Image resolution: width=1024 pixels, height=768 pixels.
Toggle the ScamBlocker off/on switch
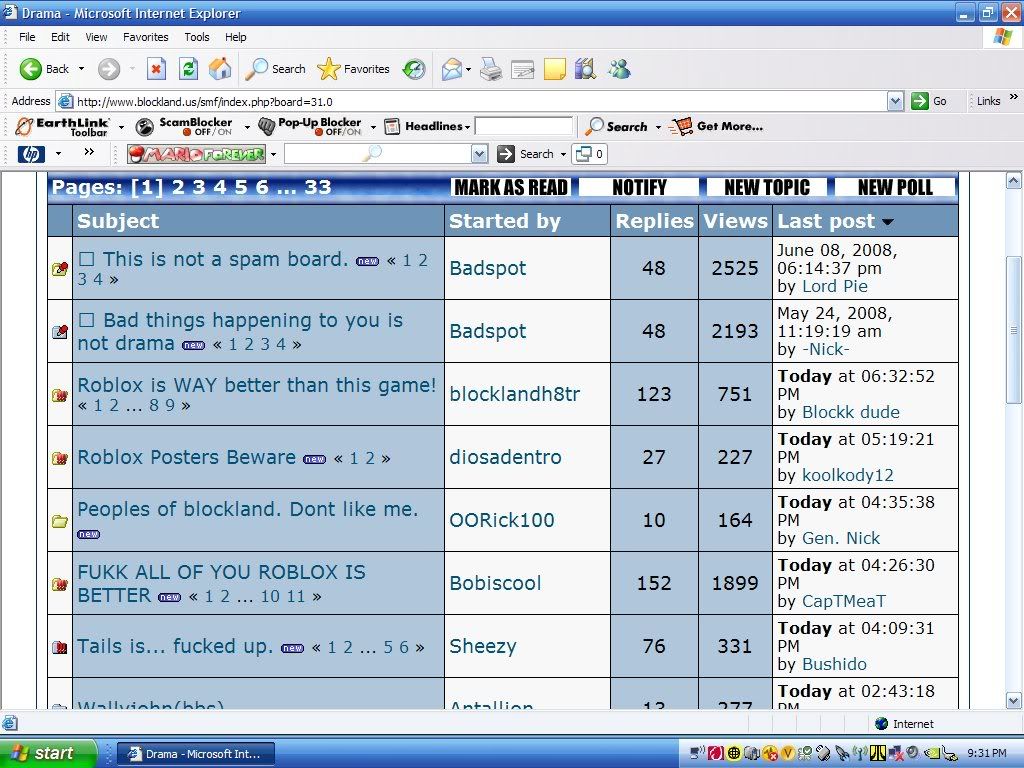195,126
